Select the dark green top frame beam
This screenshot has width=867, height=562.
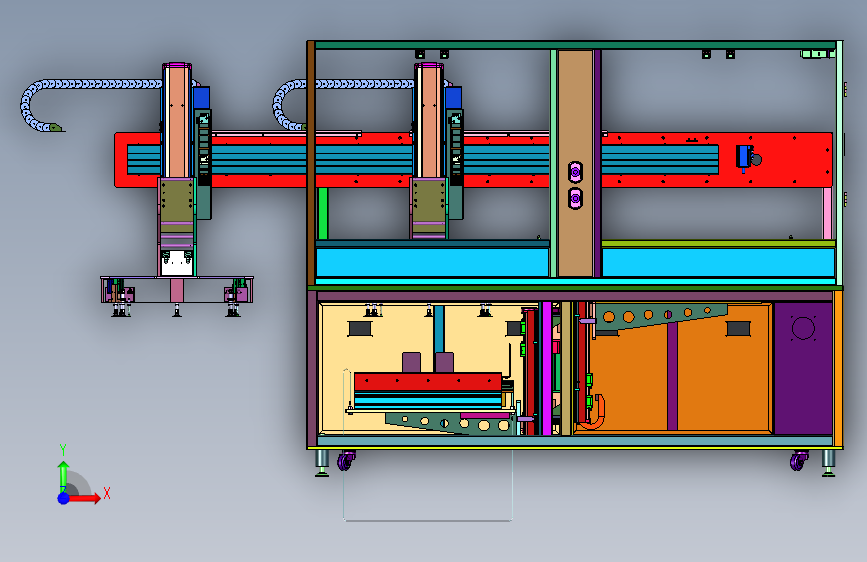[x=575, y=45]
